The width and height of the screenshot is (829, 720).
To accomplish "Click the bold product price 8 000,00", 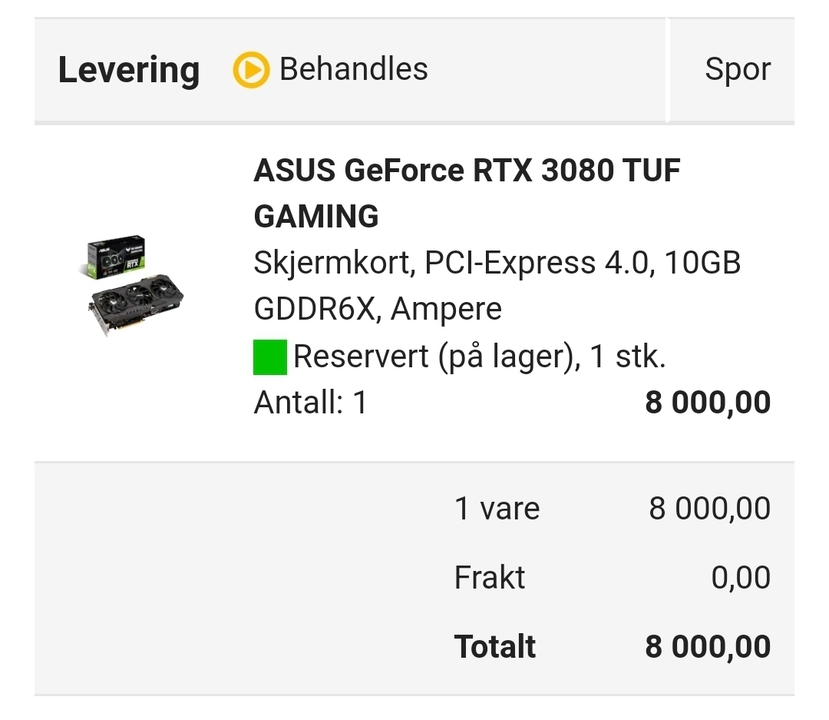I will click(708, 402).
